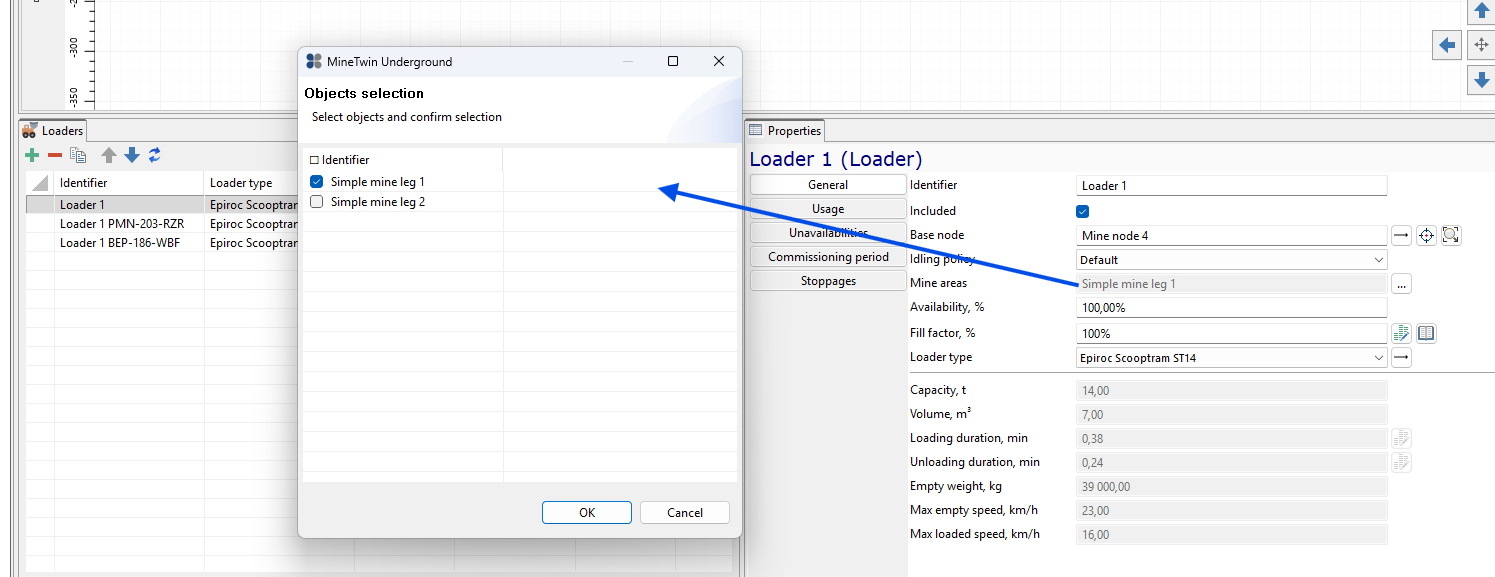This screenshot has height=577, width=1495.
Task: Click Loading duration value 0,38
Action: [1232, 438]
